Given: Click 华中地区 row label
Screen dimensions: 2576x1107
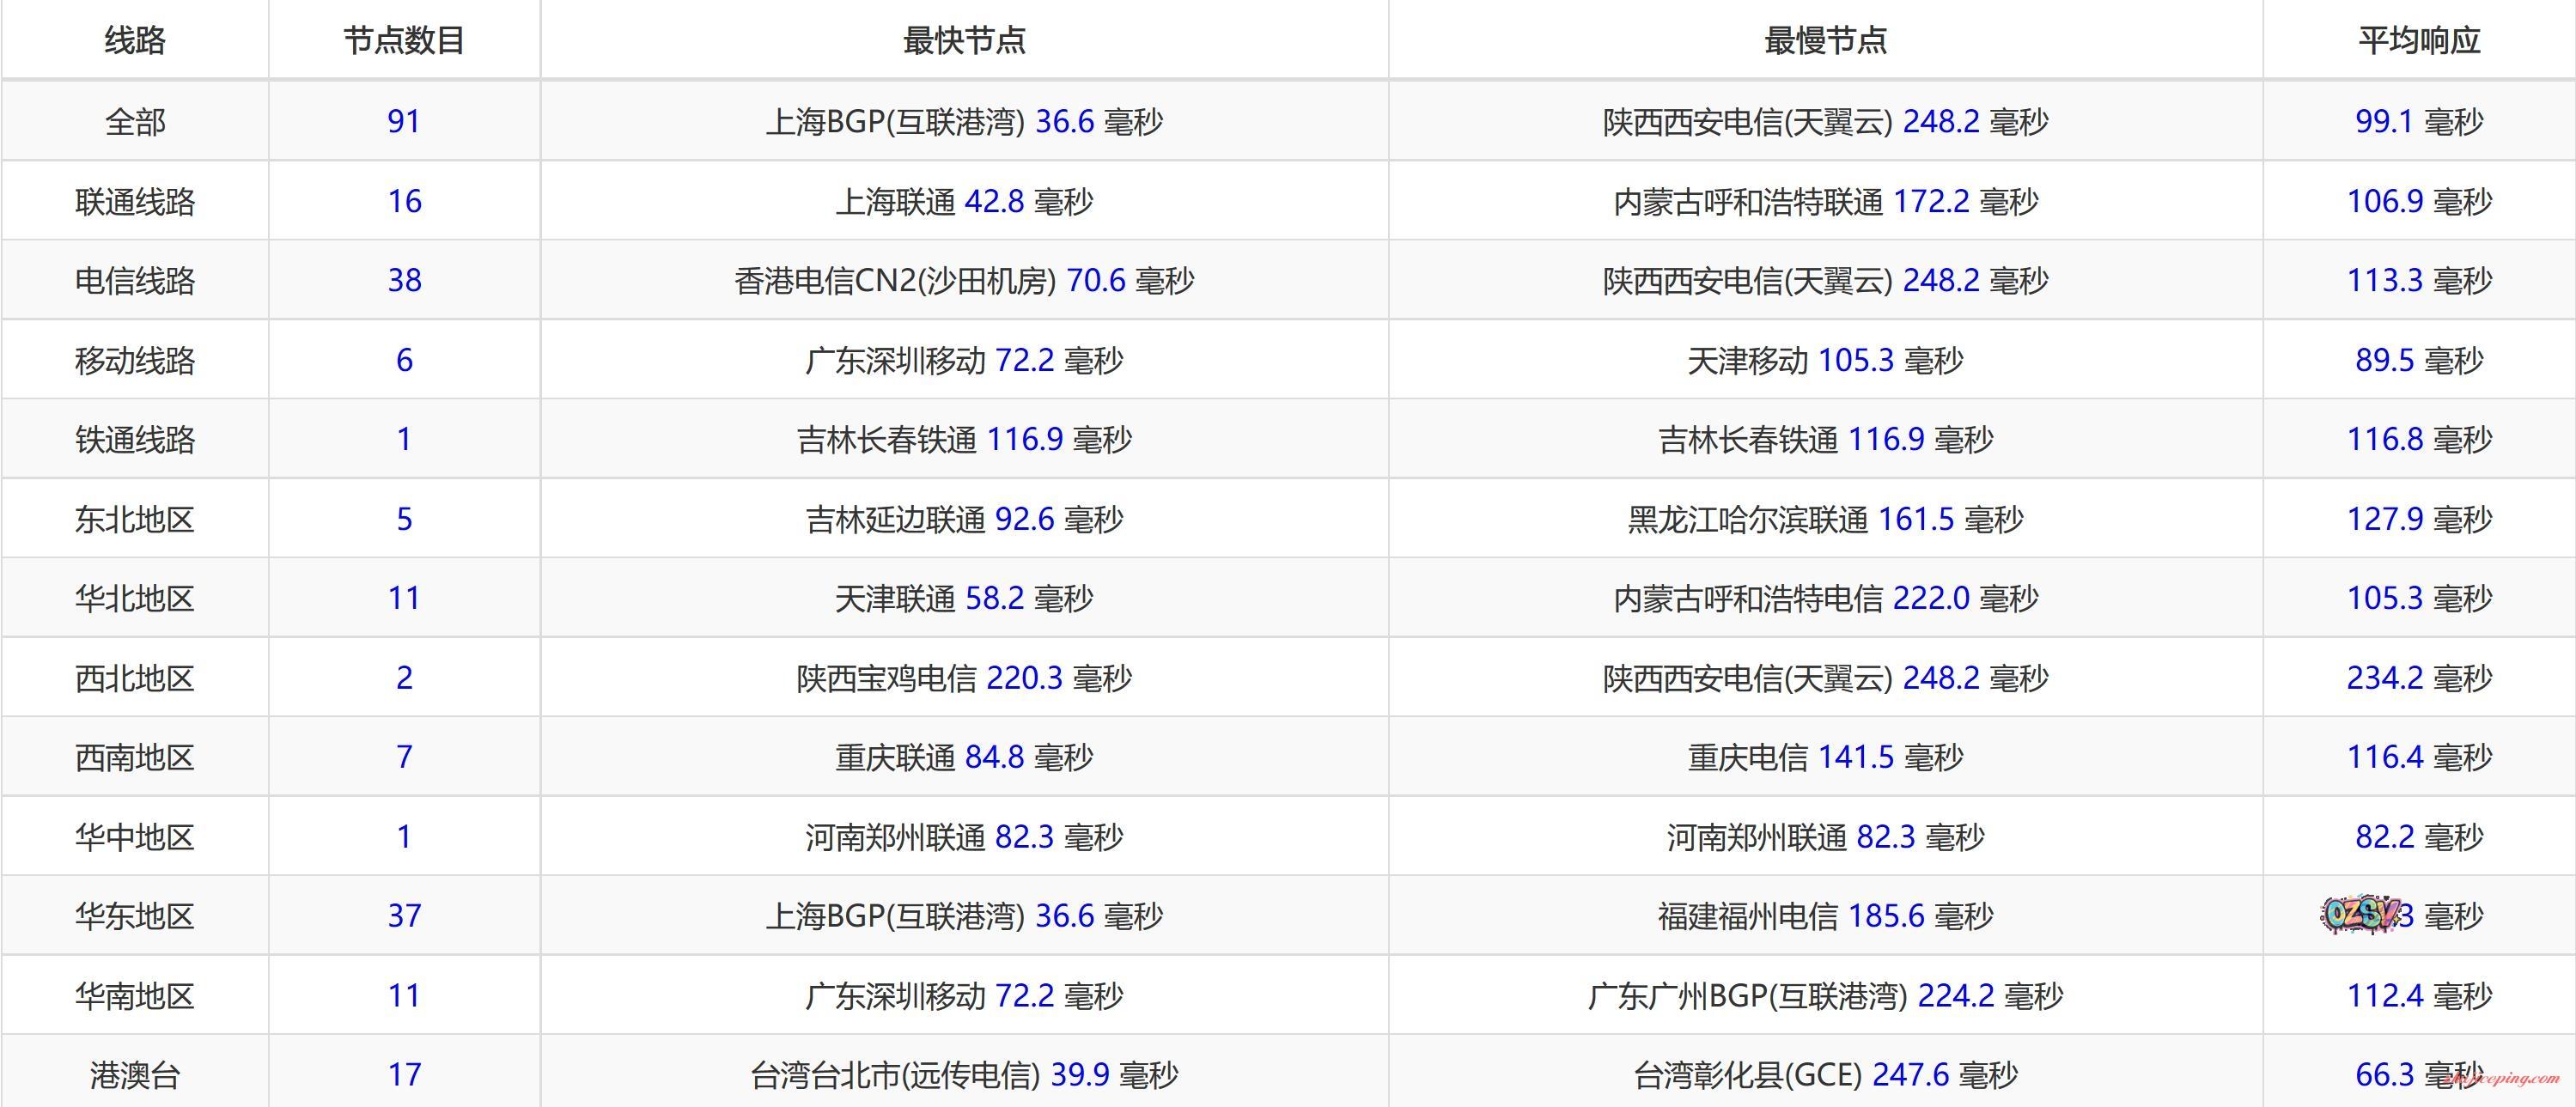Looking at the screenshot, I should (x=135, y=837).
